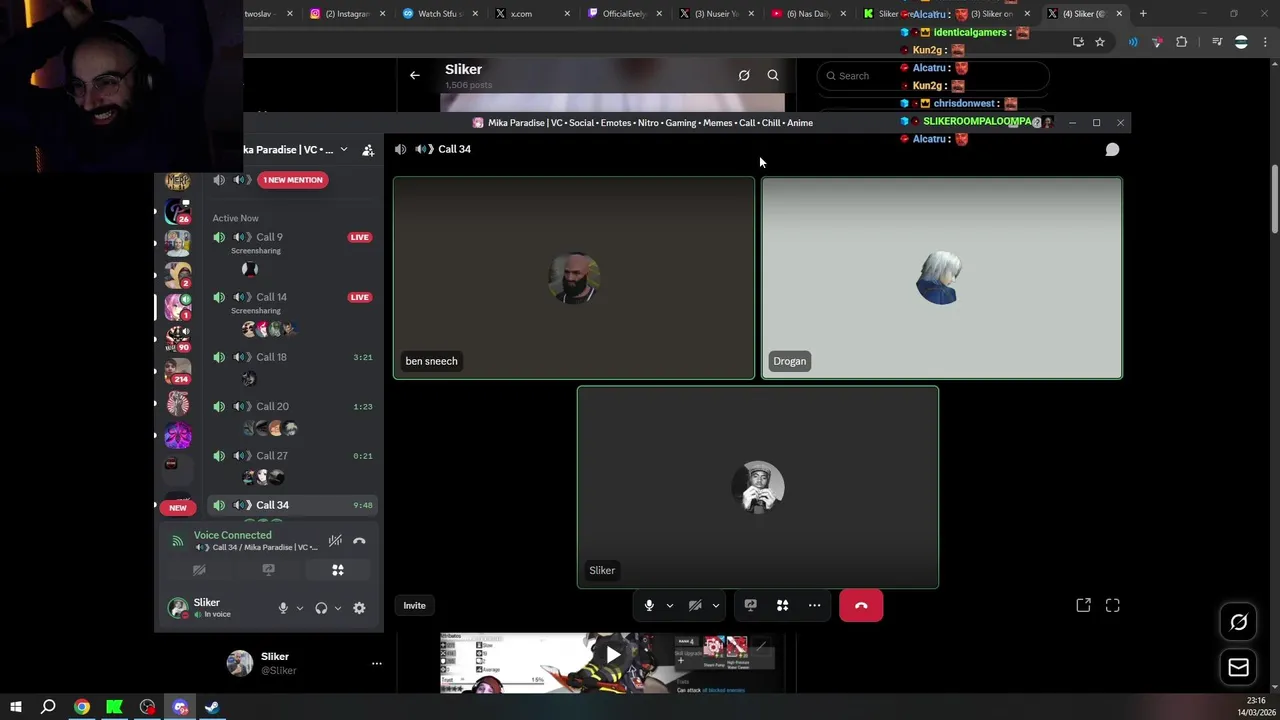Open the purple server icon in the sidebar
This screenshot has height=720, width=1280.
[178, 436]
